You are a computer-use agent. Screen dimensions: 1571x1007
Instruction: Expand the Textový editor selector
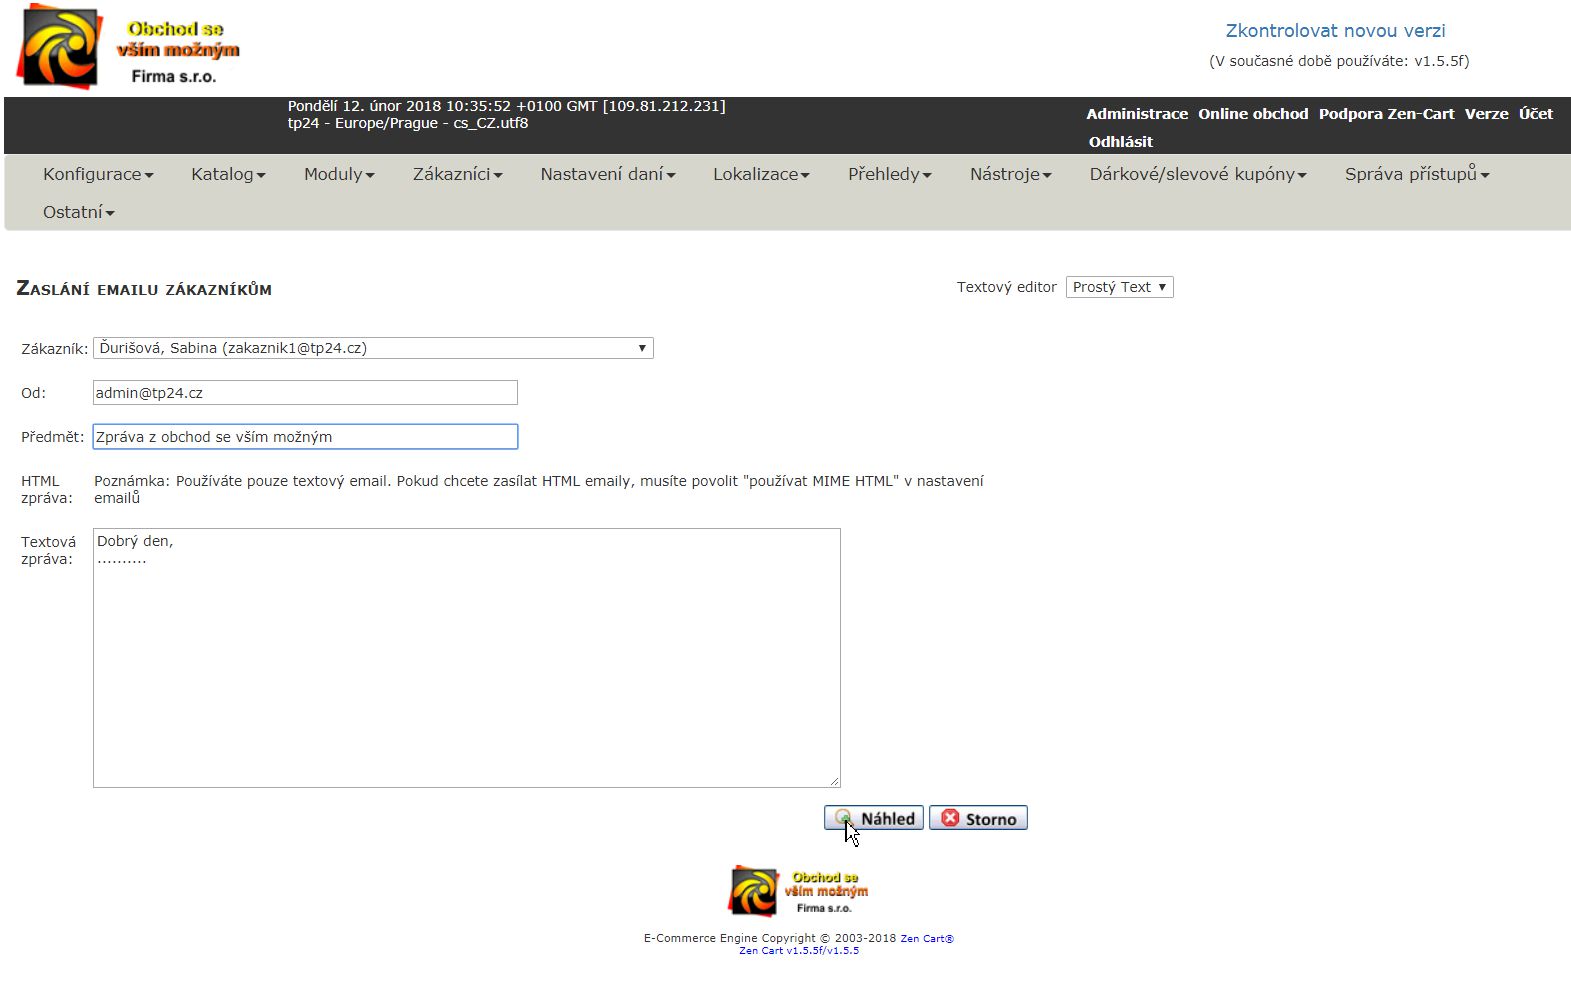tap(1119, 287)
